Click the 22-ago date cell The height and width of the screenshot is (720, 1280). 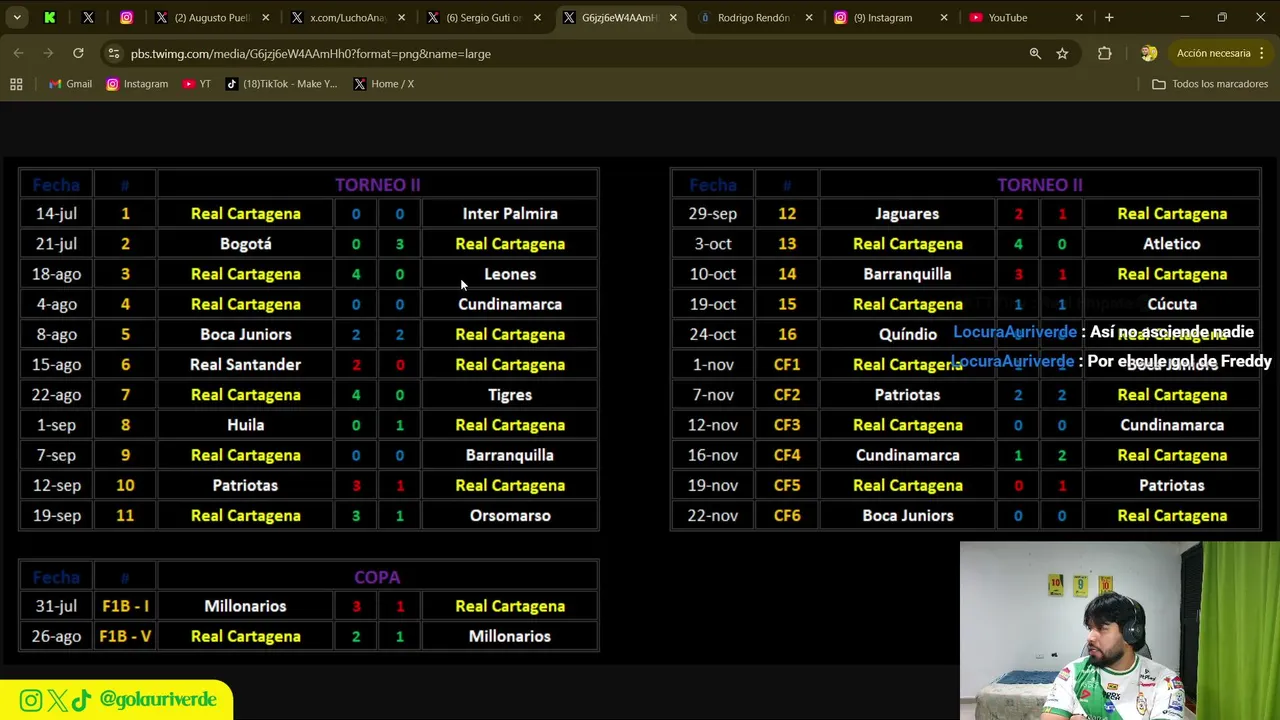[x=56, y=395]
